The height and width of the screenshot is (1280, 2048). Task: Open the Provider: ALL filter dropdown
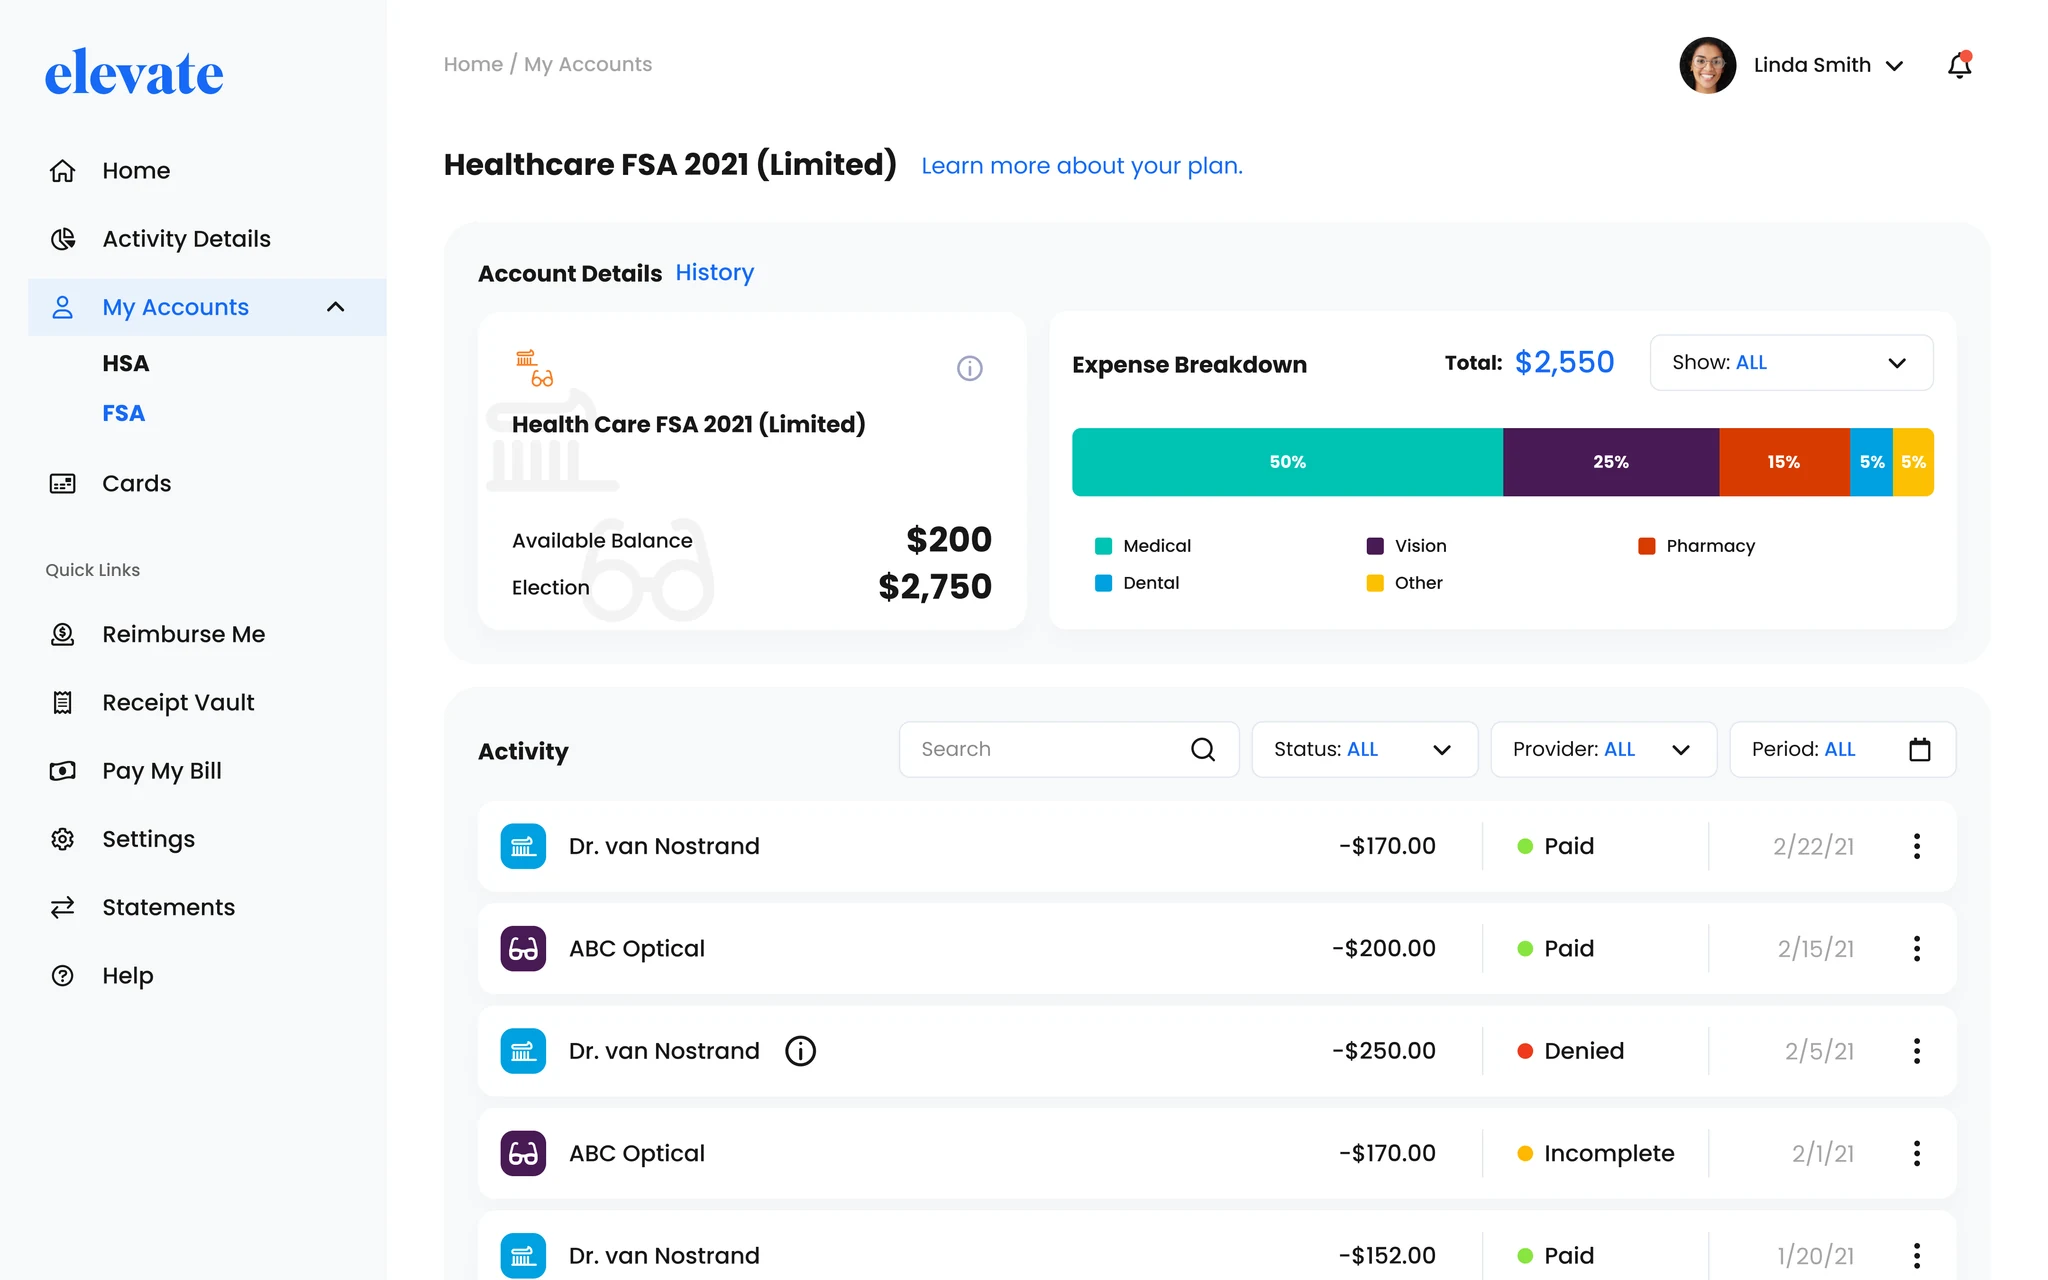click(x=1603, y=749)
